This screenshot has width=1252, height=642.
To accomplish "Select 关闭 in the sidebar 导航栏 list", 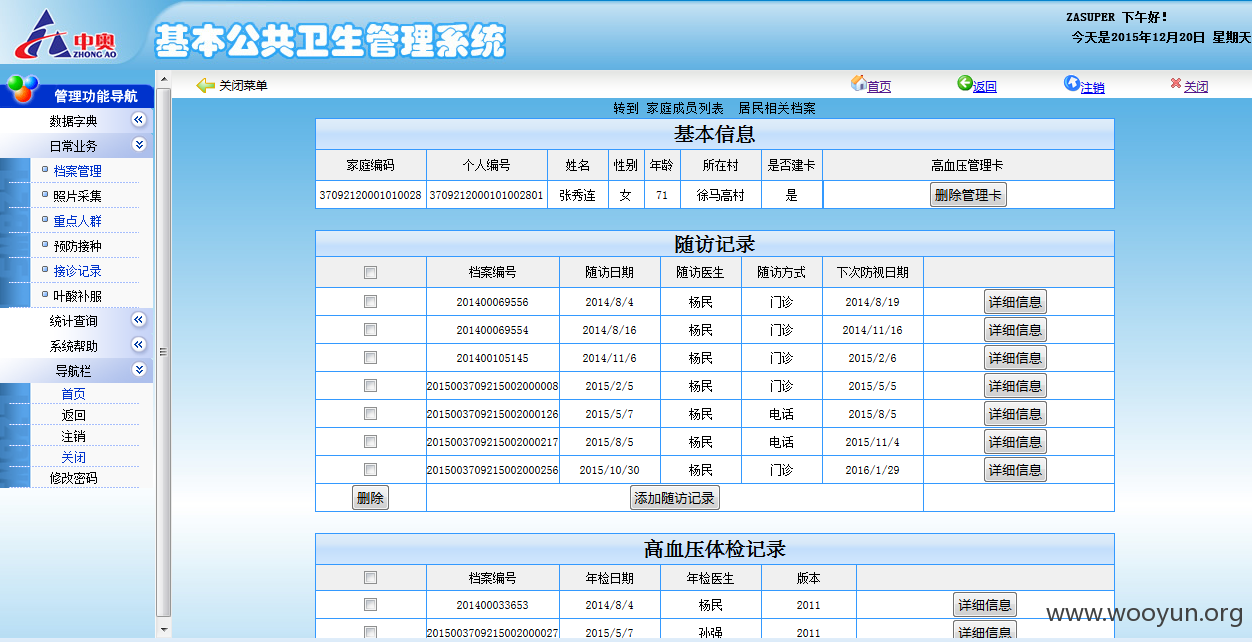I will tap(74, 457).
